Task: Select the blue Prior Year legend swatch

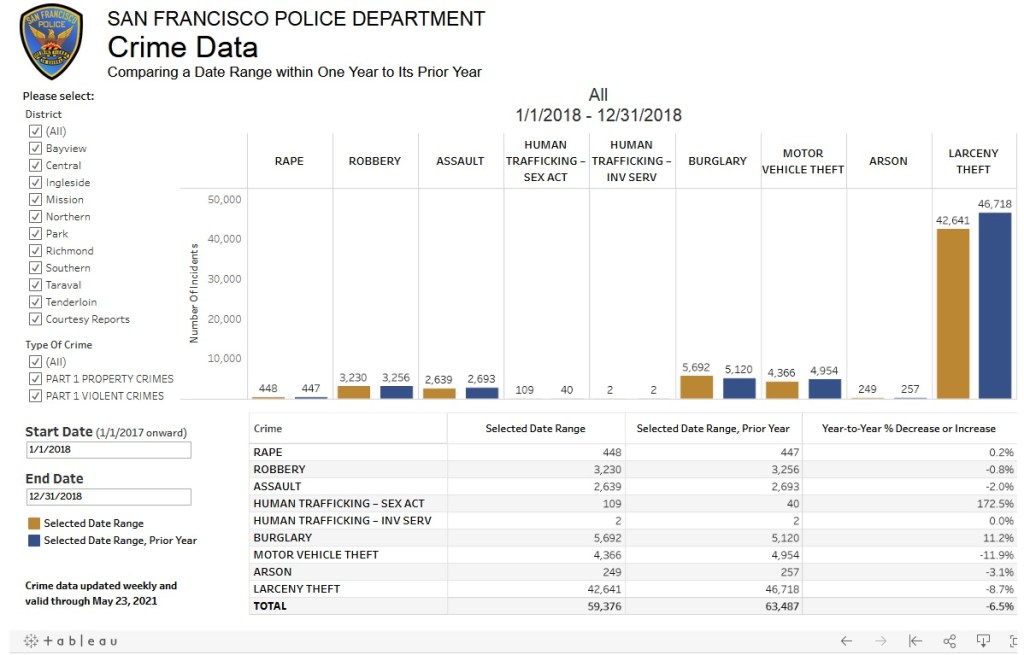Action: tap(34, 540)
